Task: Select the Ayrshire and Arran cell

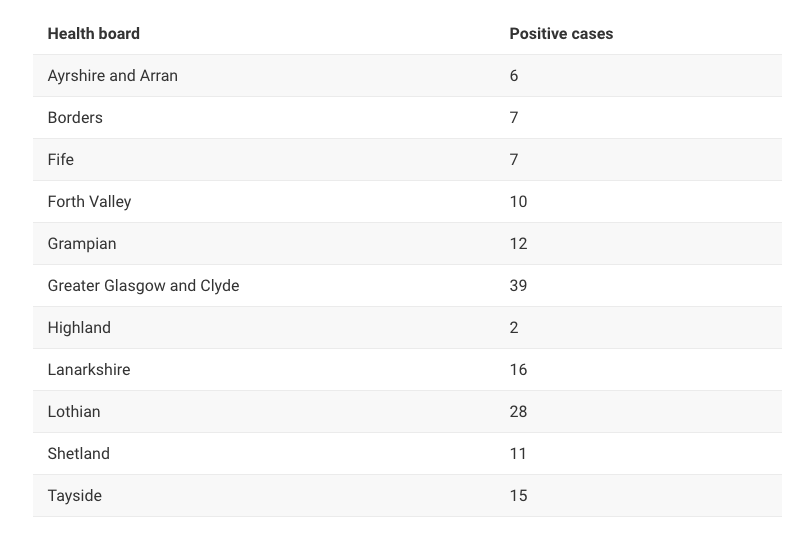Action: 113,76
